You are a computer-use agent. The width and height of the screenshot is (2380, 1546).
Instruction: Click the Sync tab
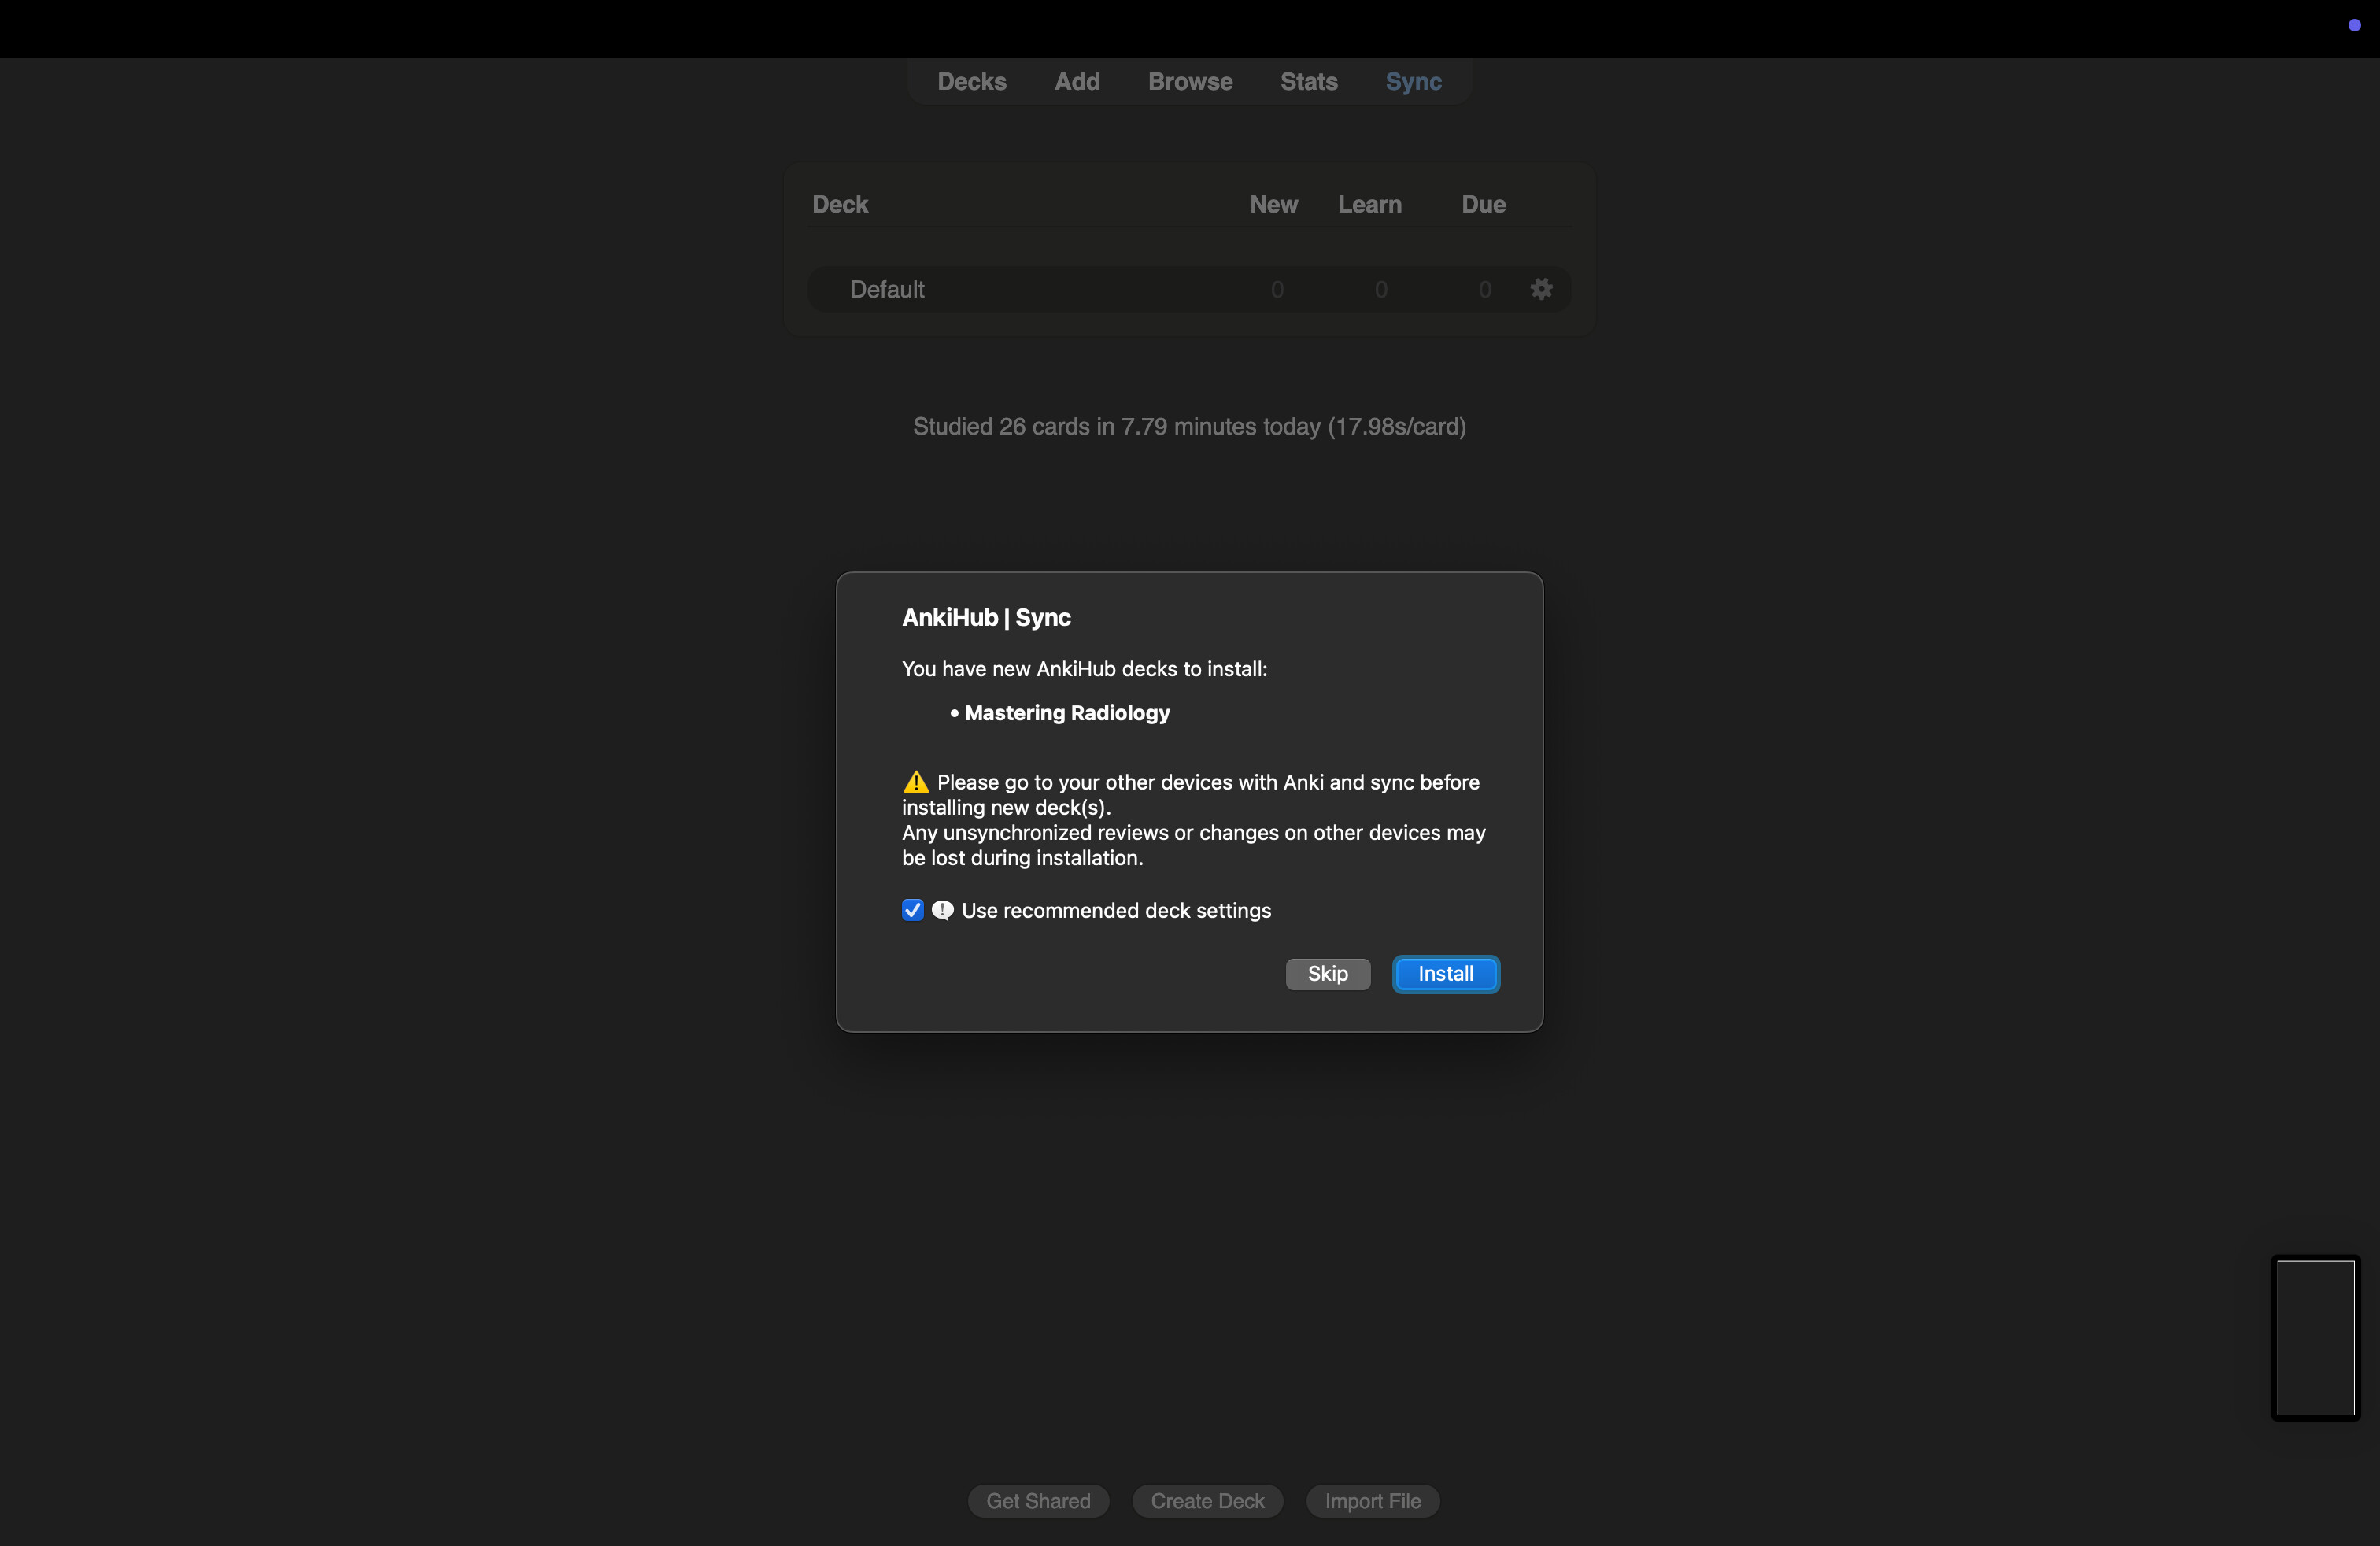point(1412,82)
